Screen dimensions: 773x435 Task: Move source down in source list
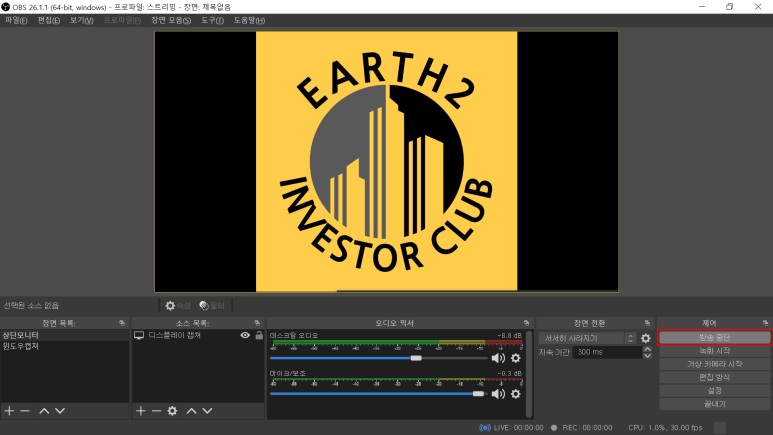click(x=207, y=410)
